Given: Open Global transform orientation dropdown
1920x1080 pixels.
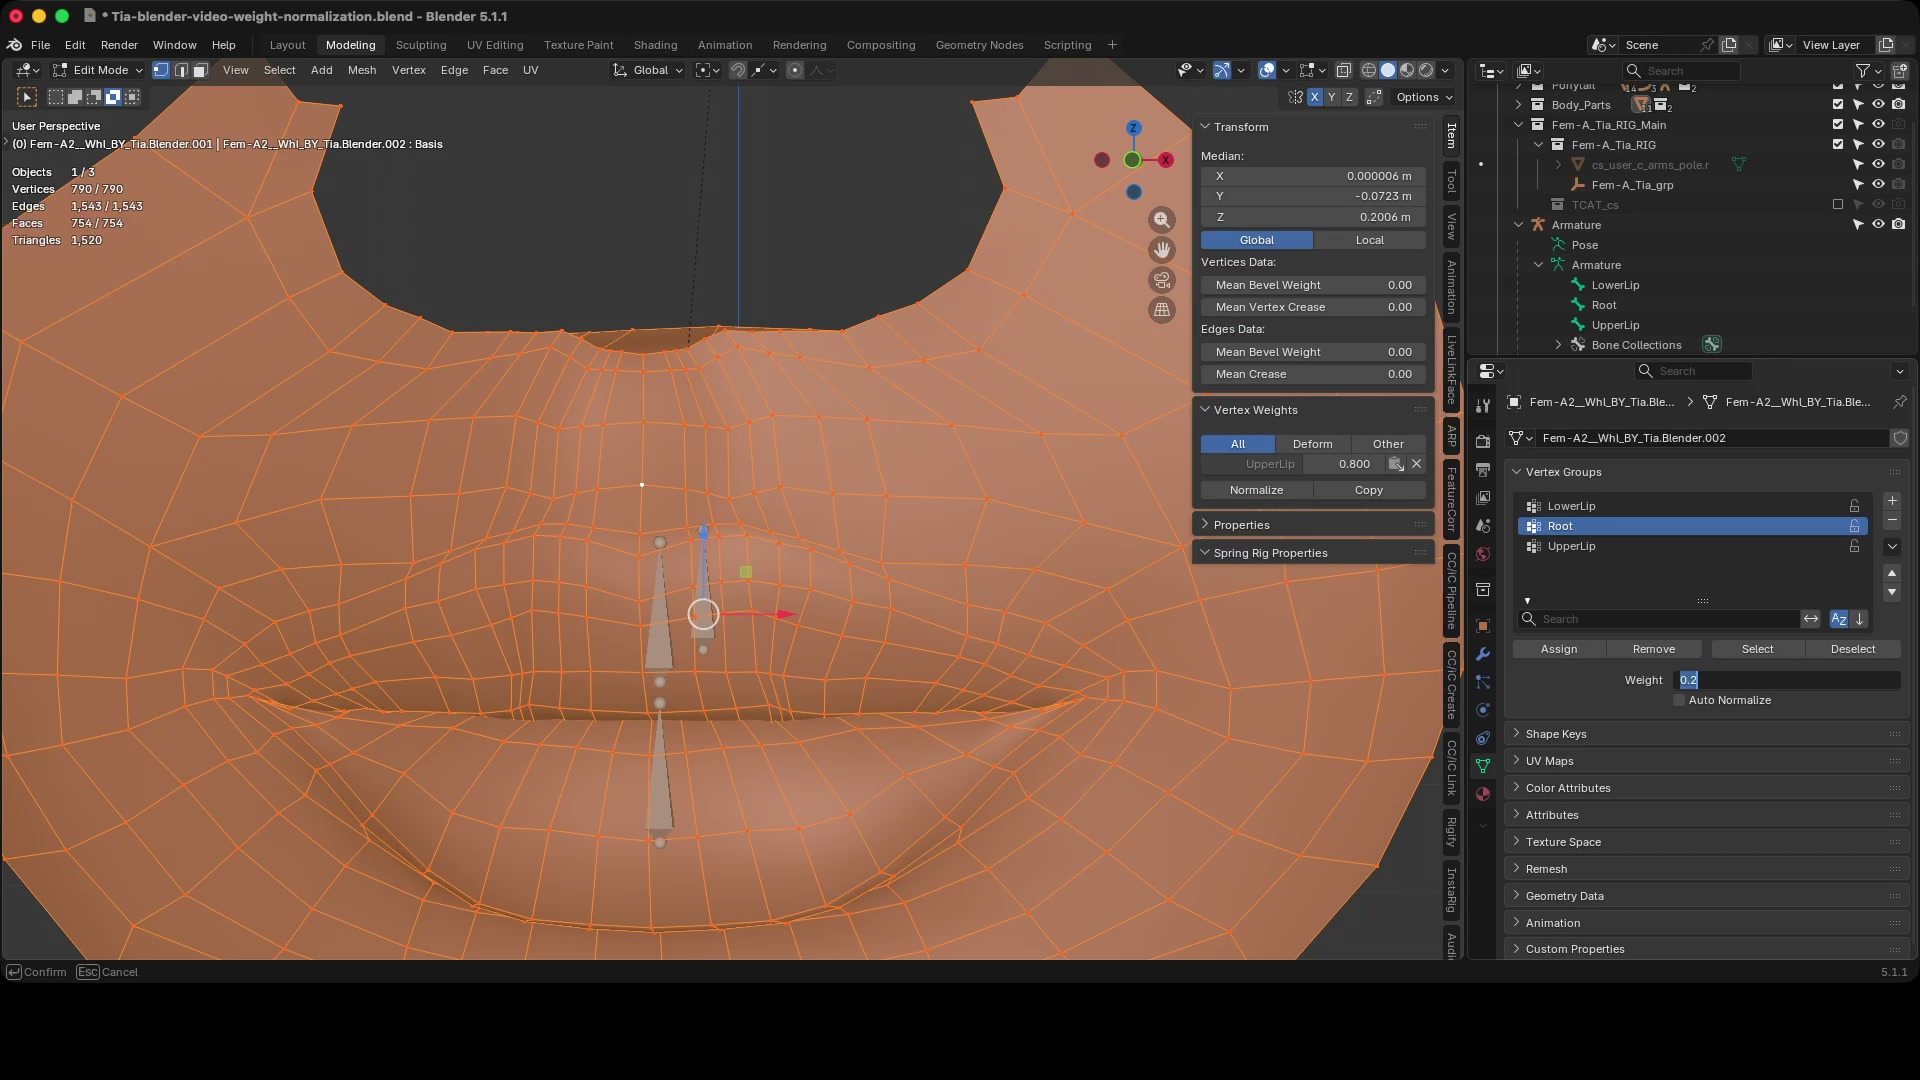Looking at the screenshot, I should coord(650,70).
